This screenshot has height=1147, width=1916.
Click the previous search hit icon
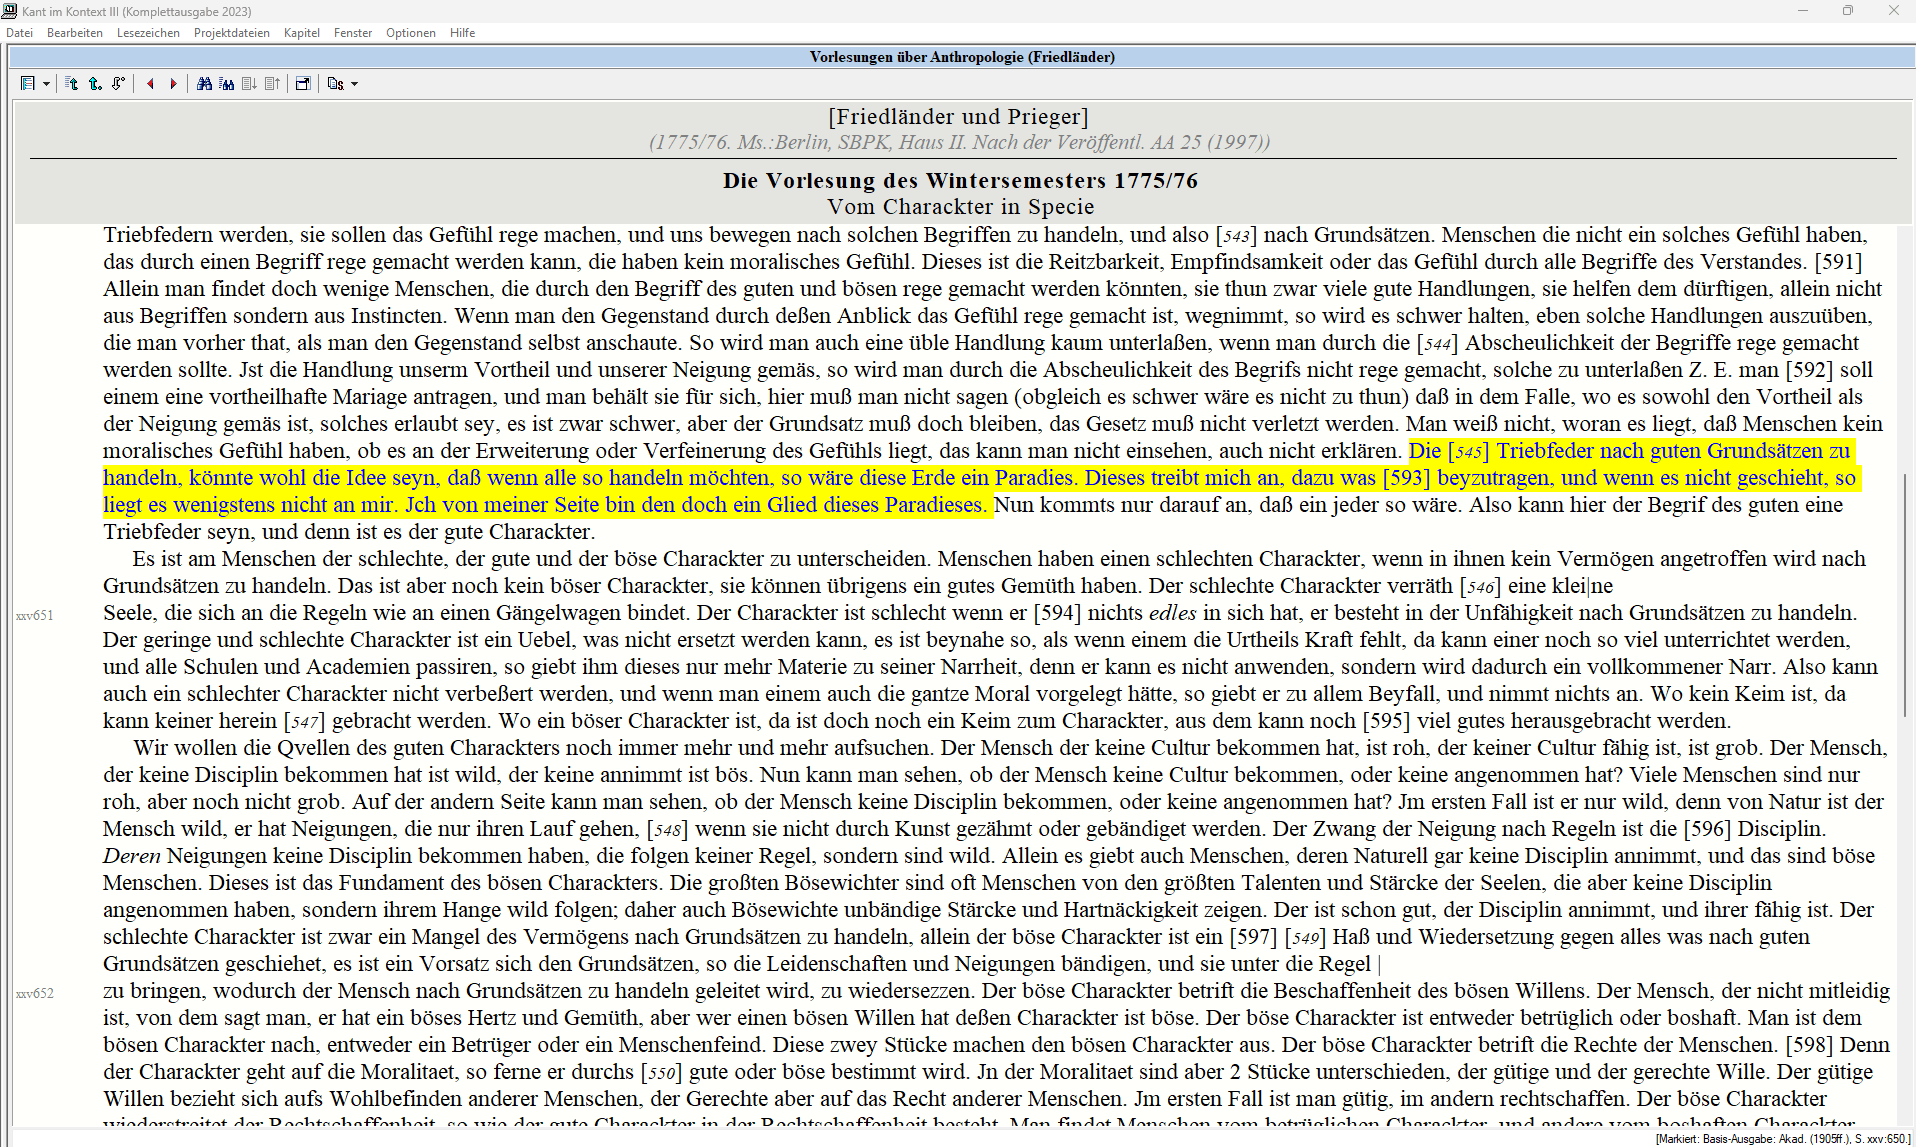[272, 84]
